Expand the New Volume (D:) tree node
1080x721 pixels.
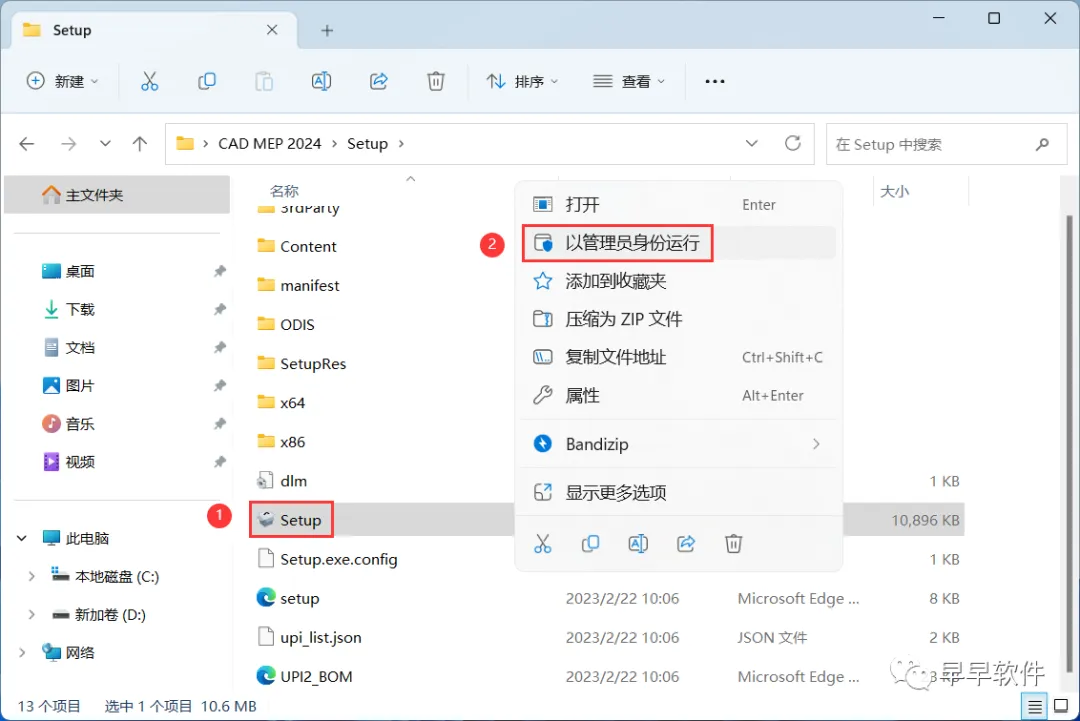(31, 614)
